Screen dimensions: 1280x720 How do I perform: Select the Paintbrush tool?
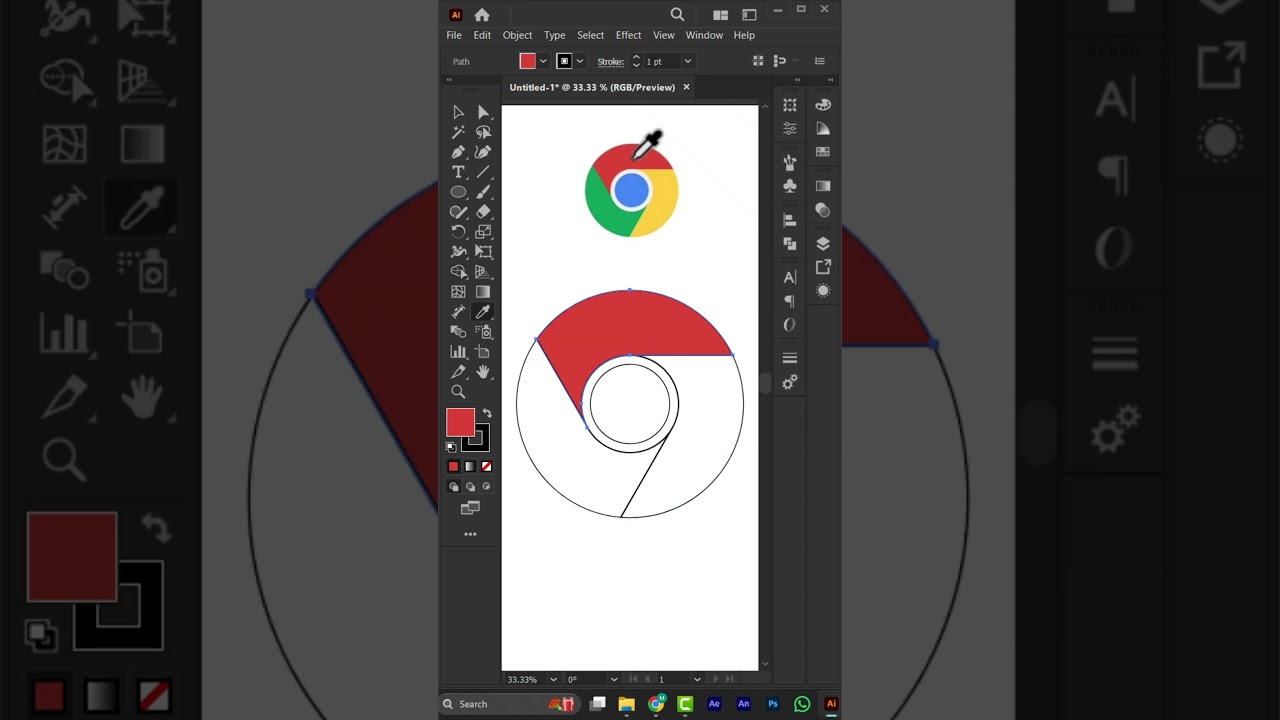(483, 192)
